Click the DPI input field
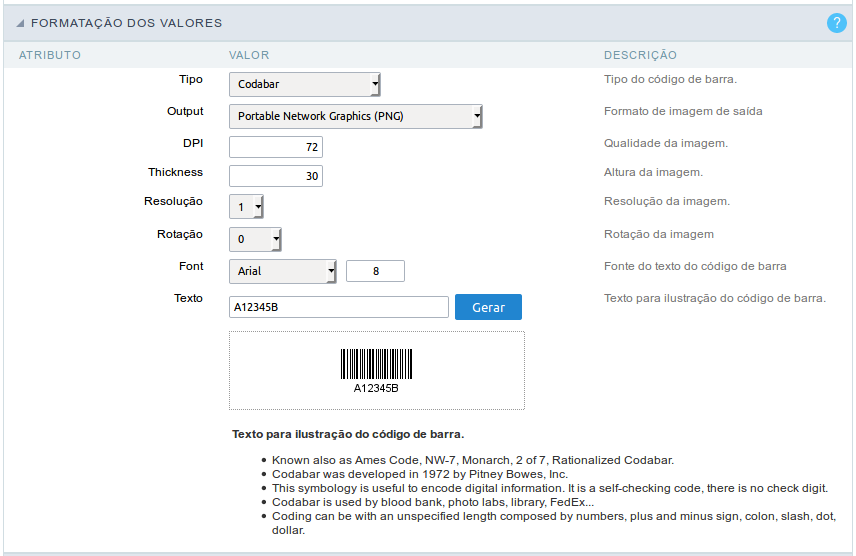 tap(276, 147)
